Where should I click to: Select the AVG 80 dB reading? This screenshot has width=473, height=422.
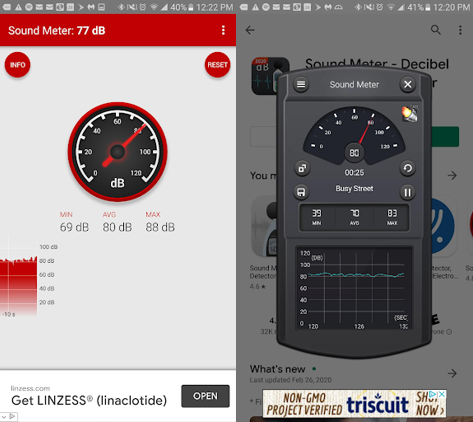(x=117, y=222)
